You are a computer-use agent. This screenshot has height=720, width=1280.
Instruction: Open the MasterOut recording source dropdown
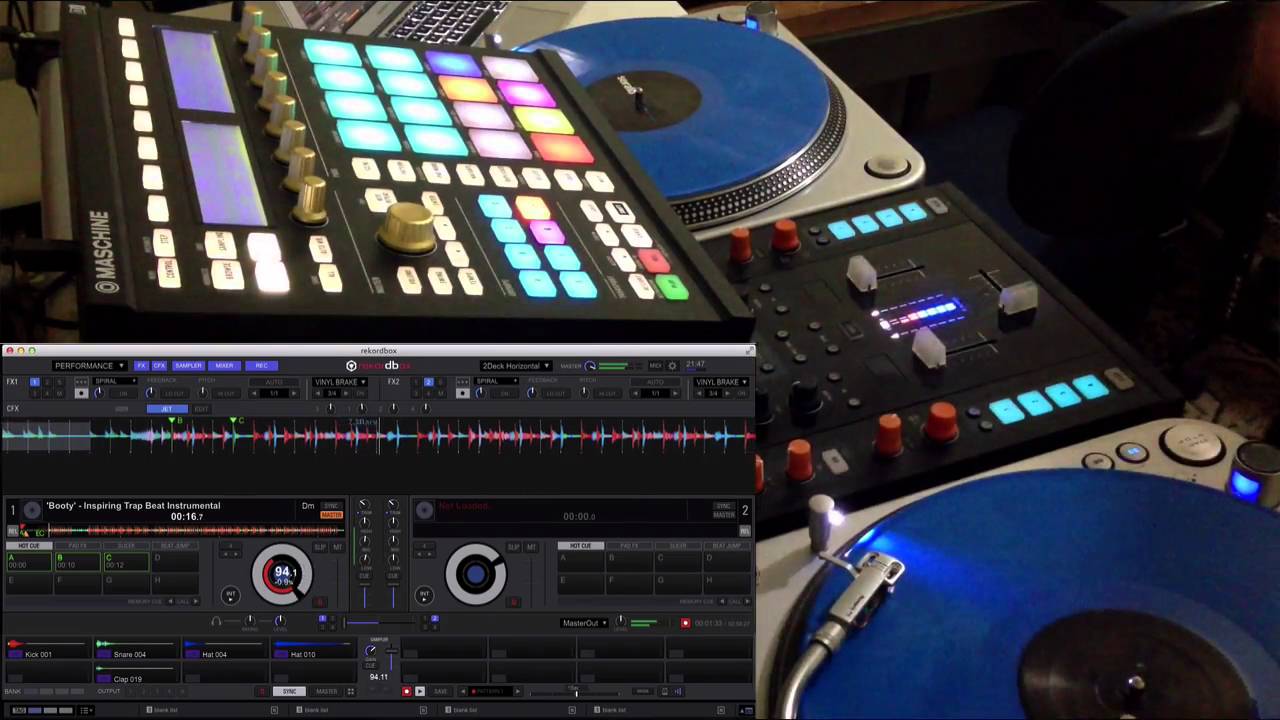click(584, 623)
